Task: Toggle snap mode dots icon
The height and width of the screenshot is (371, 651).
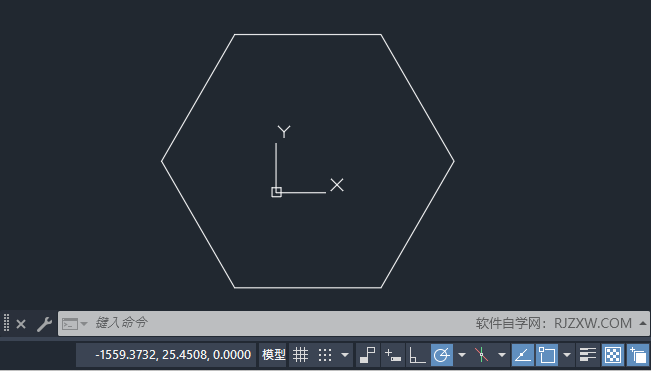Action: [x=325, y=355]
